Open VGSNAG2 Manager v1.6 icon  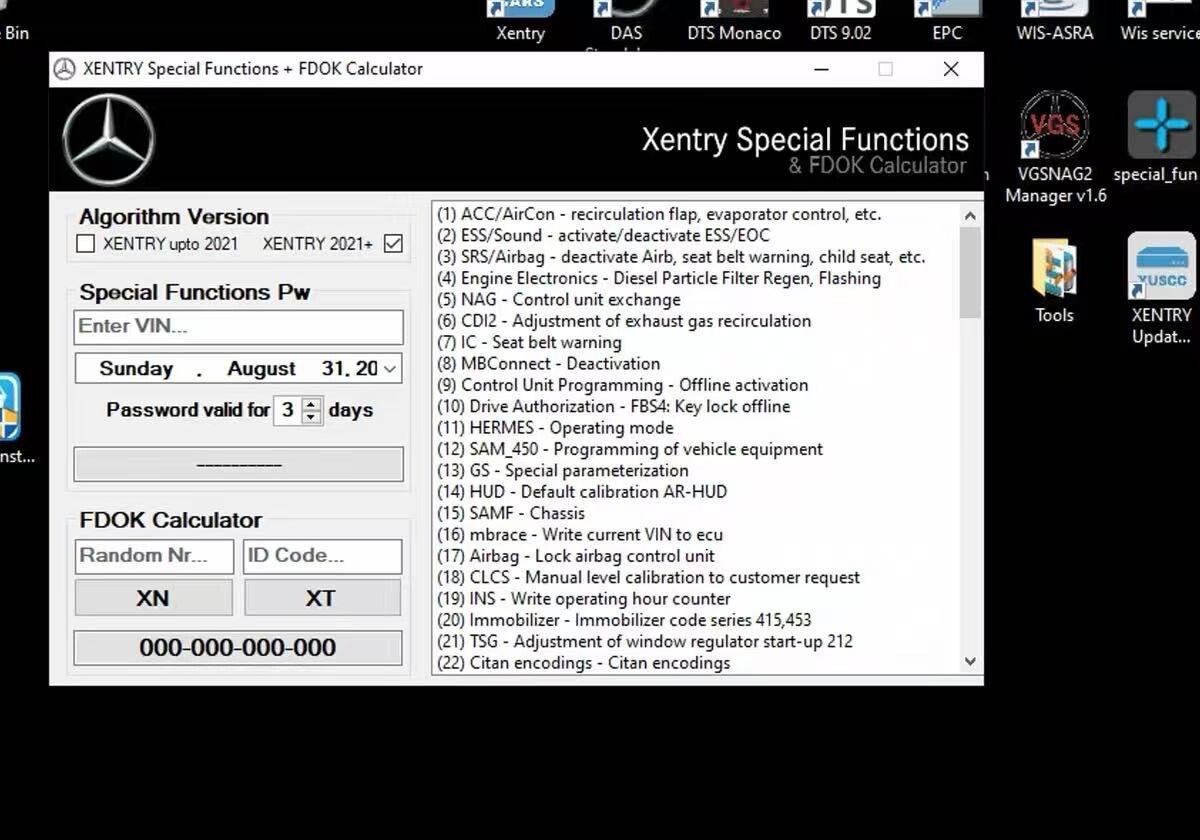point(1055,148)
